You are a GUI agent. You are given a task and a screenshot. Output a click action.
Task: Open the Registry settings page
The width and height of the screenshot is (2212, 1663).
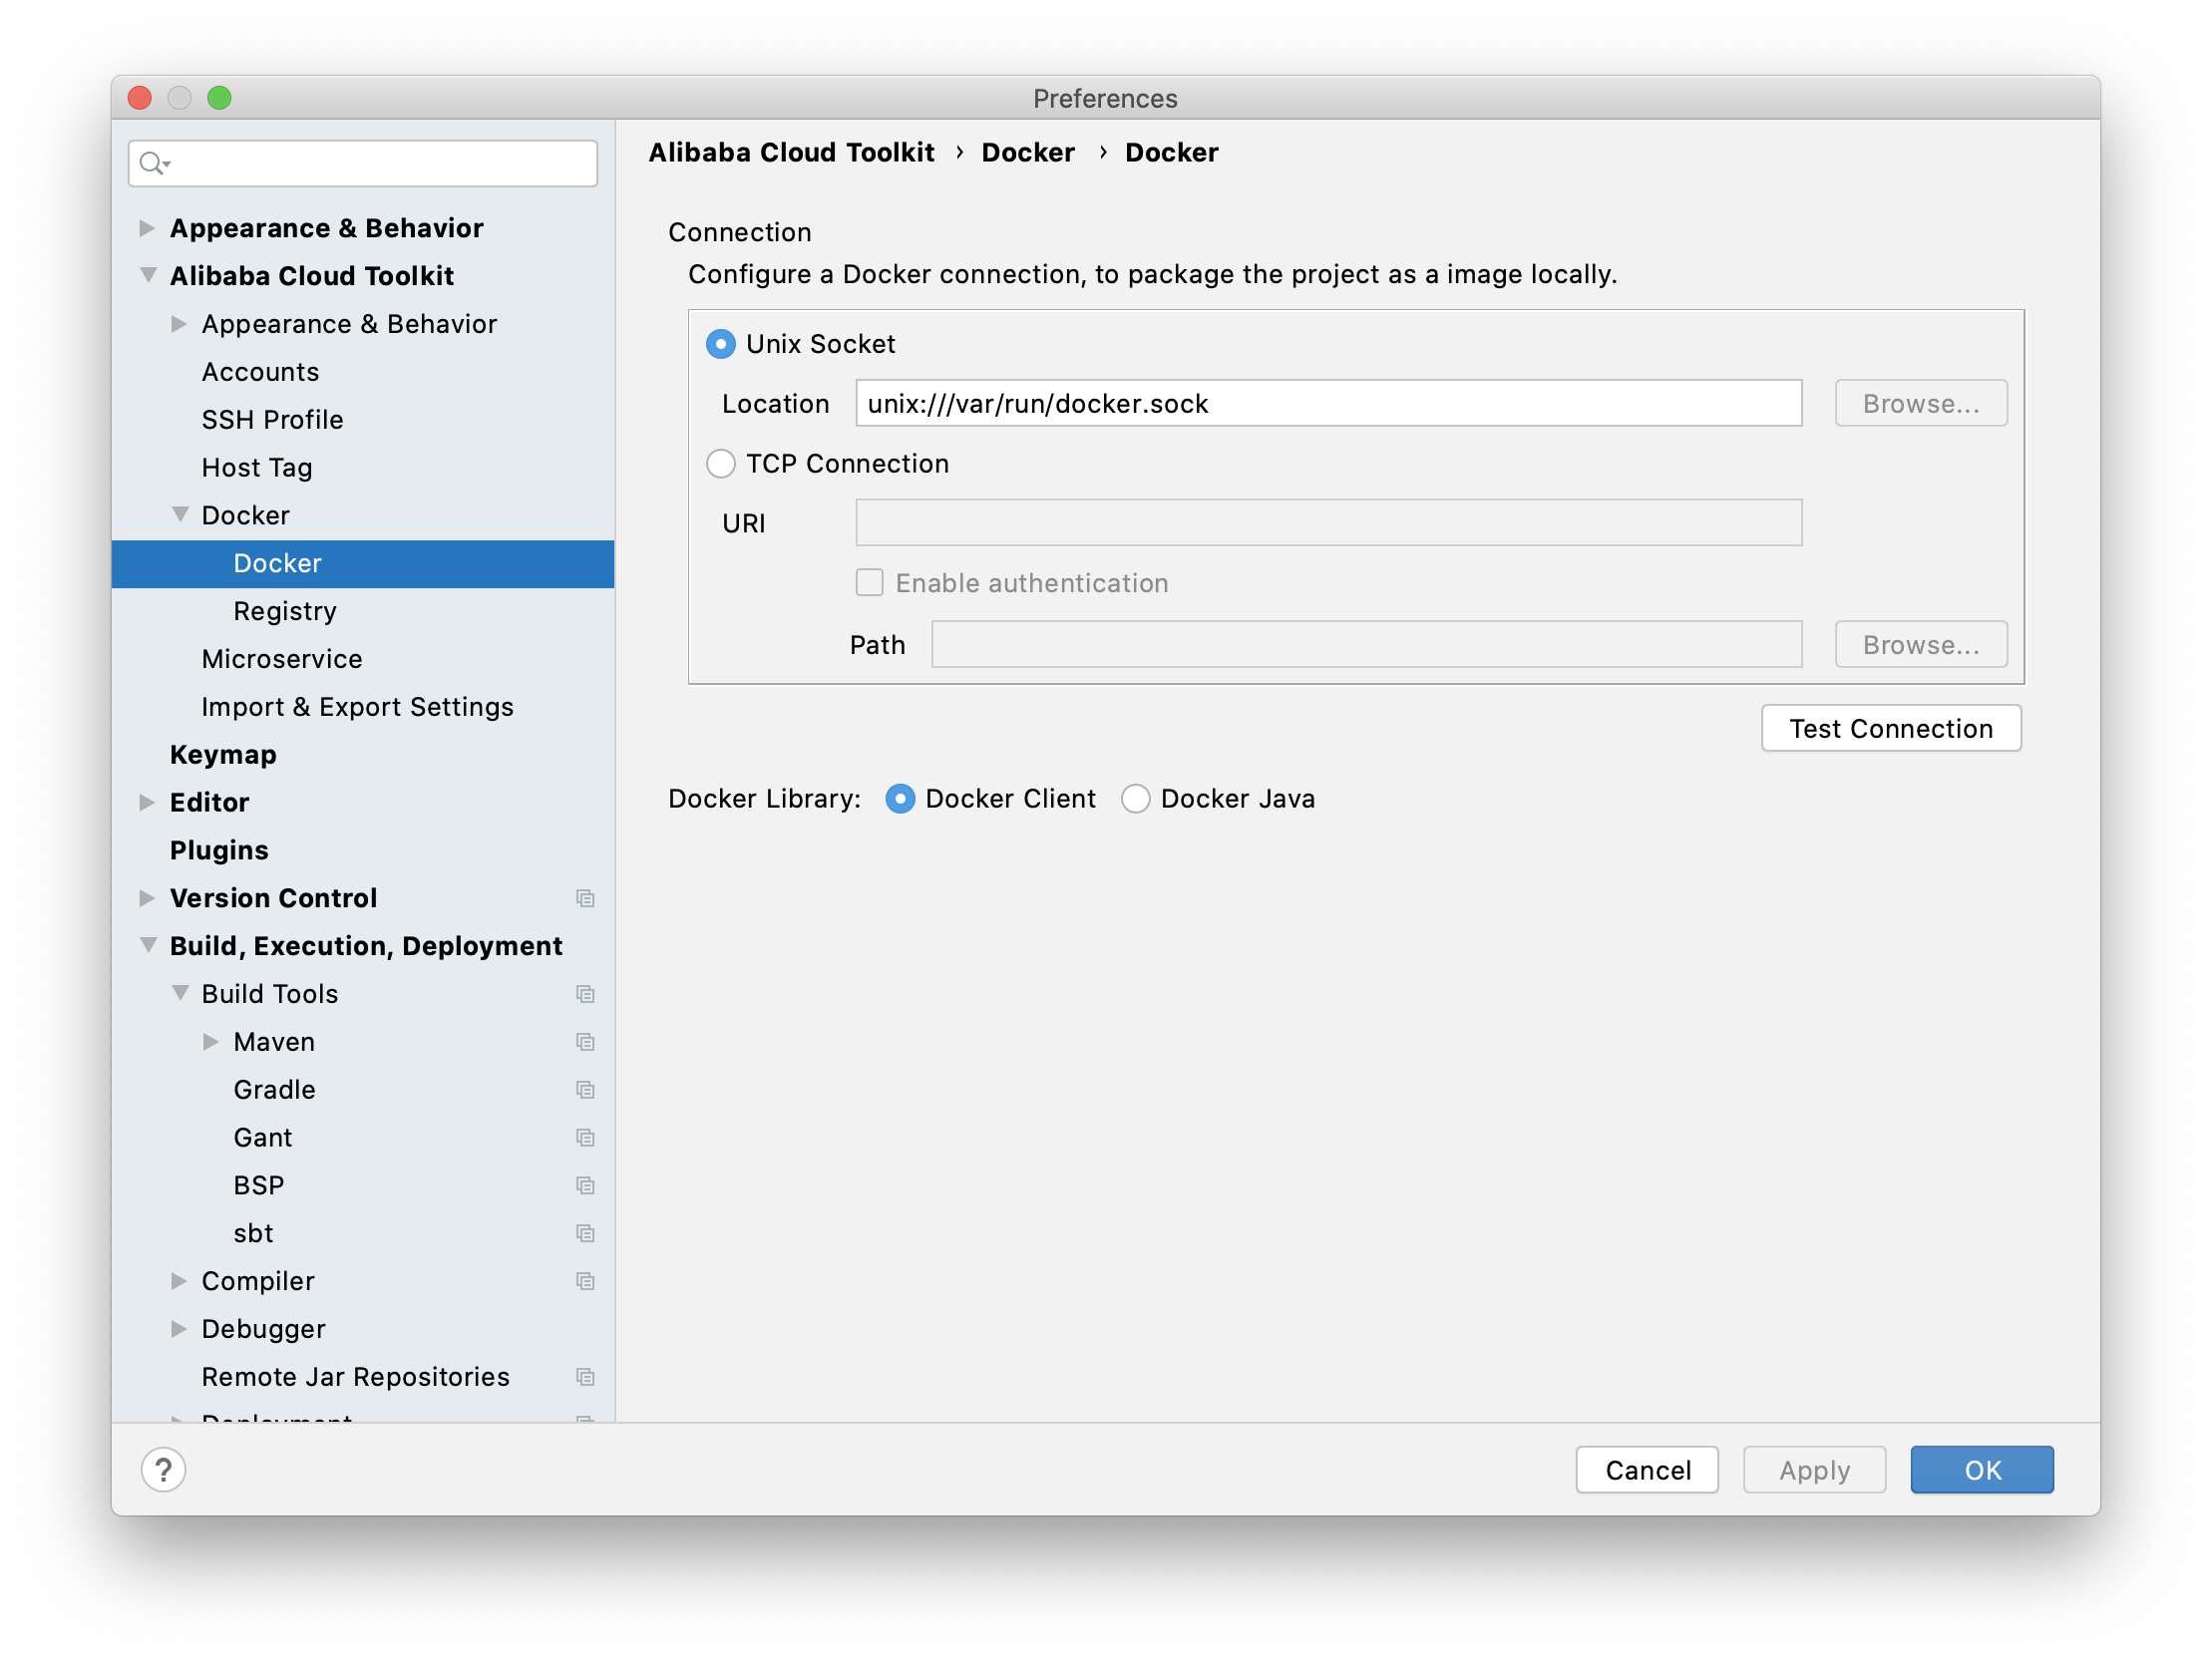284,611
